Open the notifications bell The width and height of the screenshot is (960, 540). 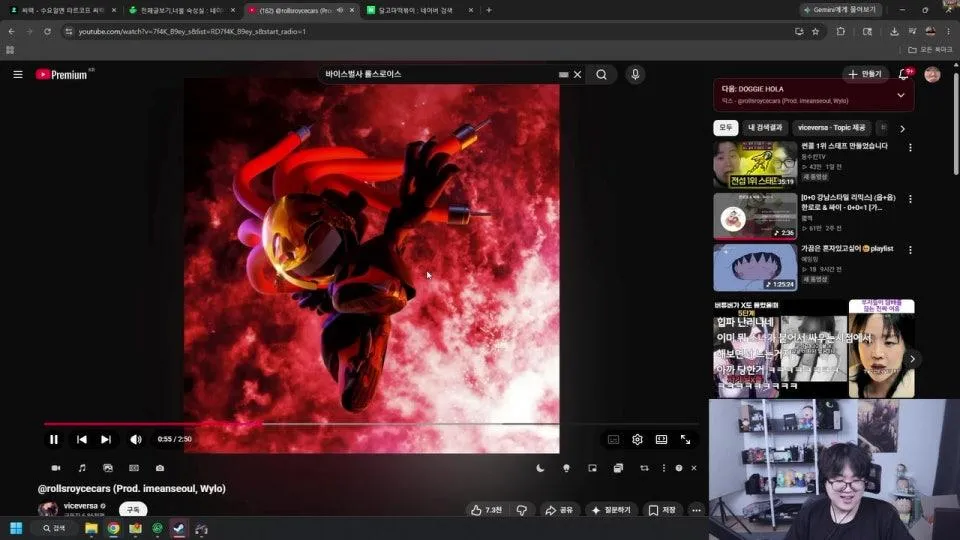[x=904, y=74]
